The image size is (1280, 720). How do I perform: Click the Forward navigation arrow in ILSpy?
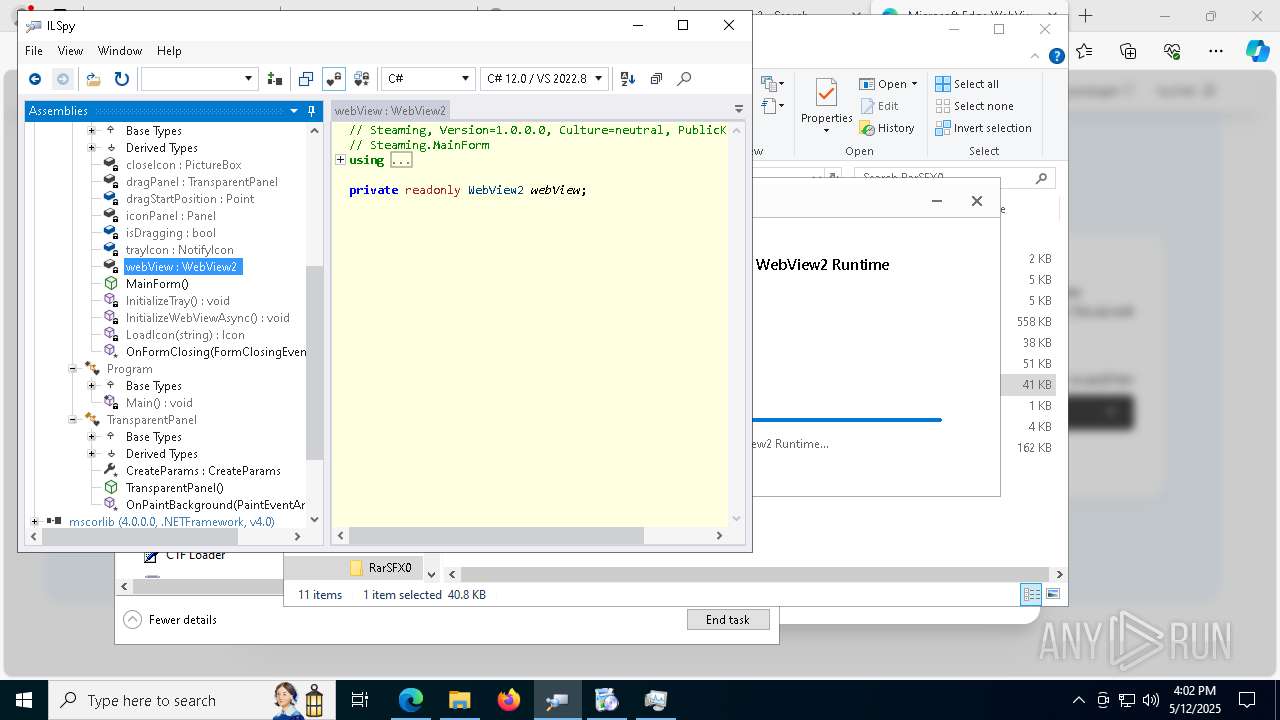point(63,79)
